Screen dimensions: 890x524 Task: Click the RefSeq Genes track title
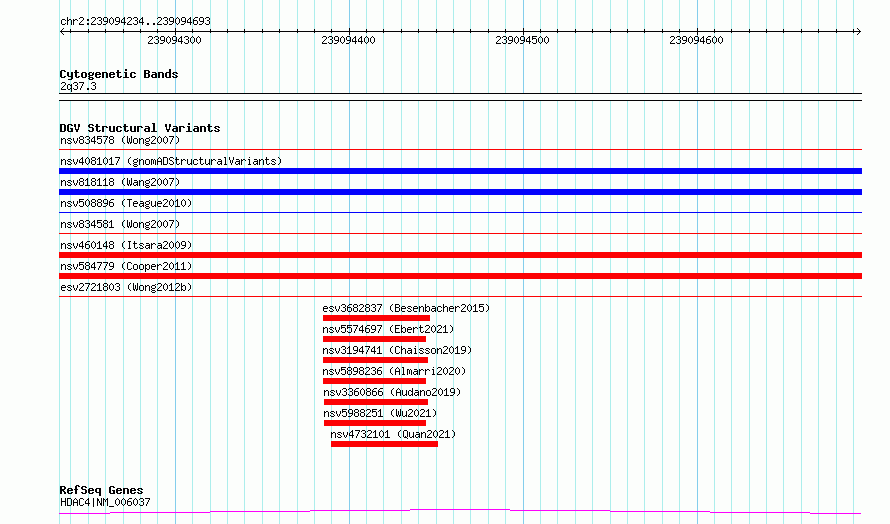pos(101,491)
